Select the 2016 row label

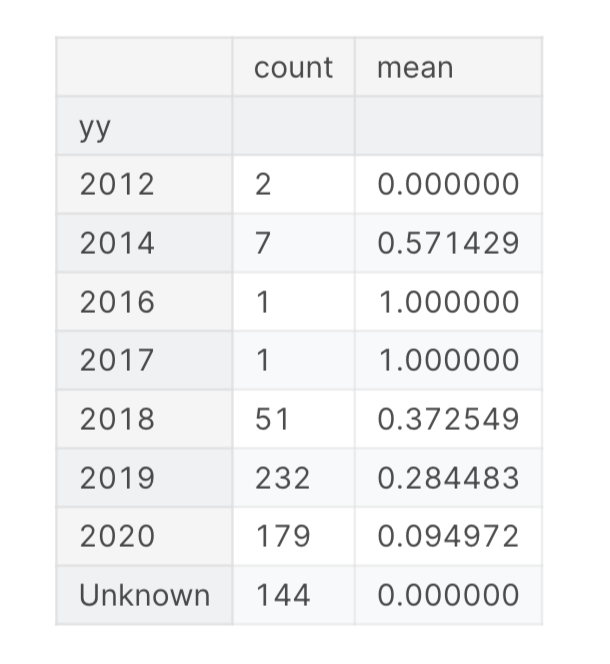click(117, 302)
